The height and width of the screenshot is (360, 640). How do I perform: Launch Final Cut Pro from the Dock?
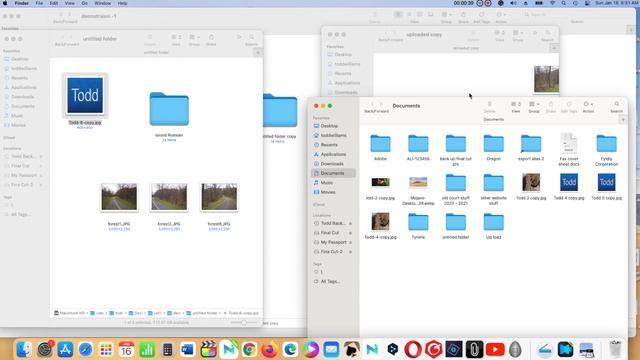coord(208,349)
